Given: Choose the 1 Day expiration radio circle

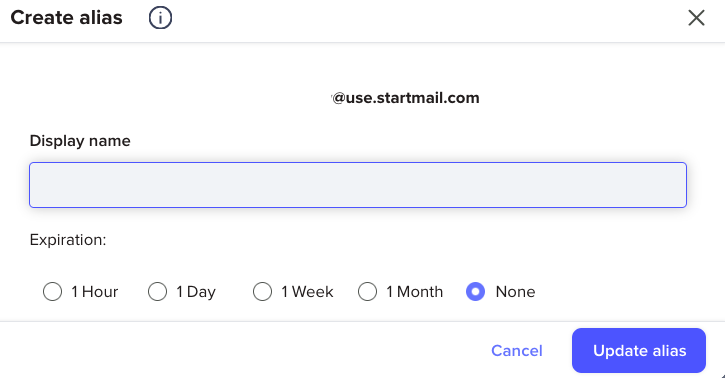Looking at the screenshot, I should pyautogui.click(x=157, y=292).
